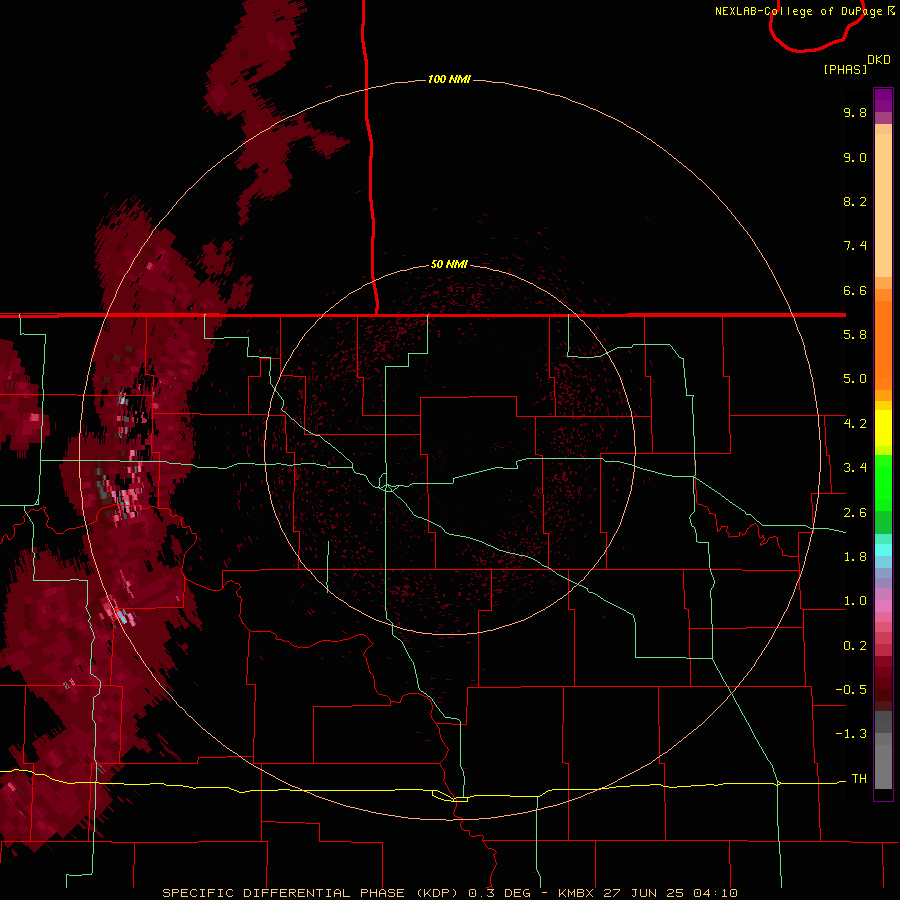The image size is (900, 900).
Task: Click the -1.3 color scale value
Action: [x=851, y=734]
